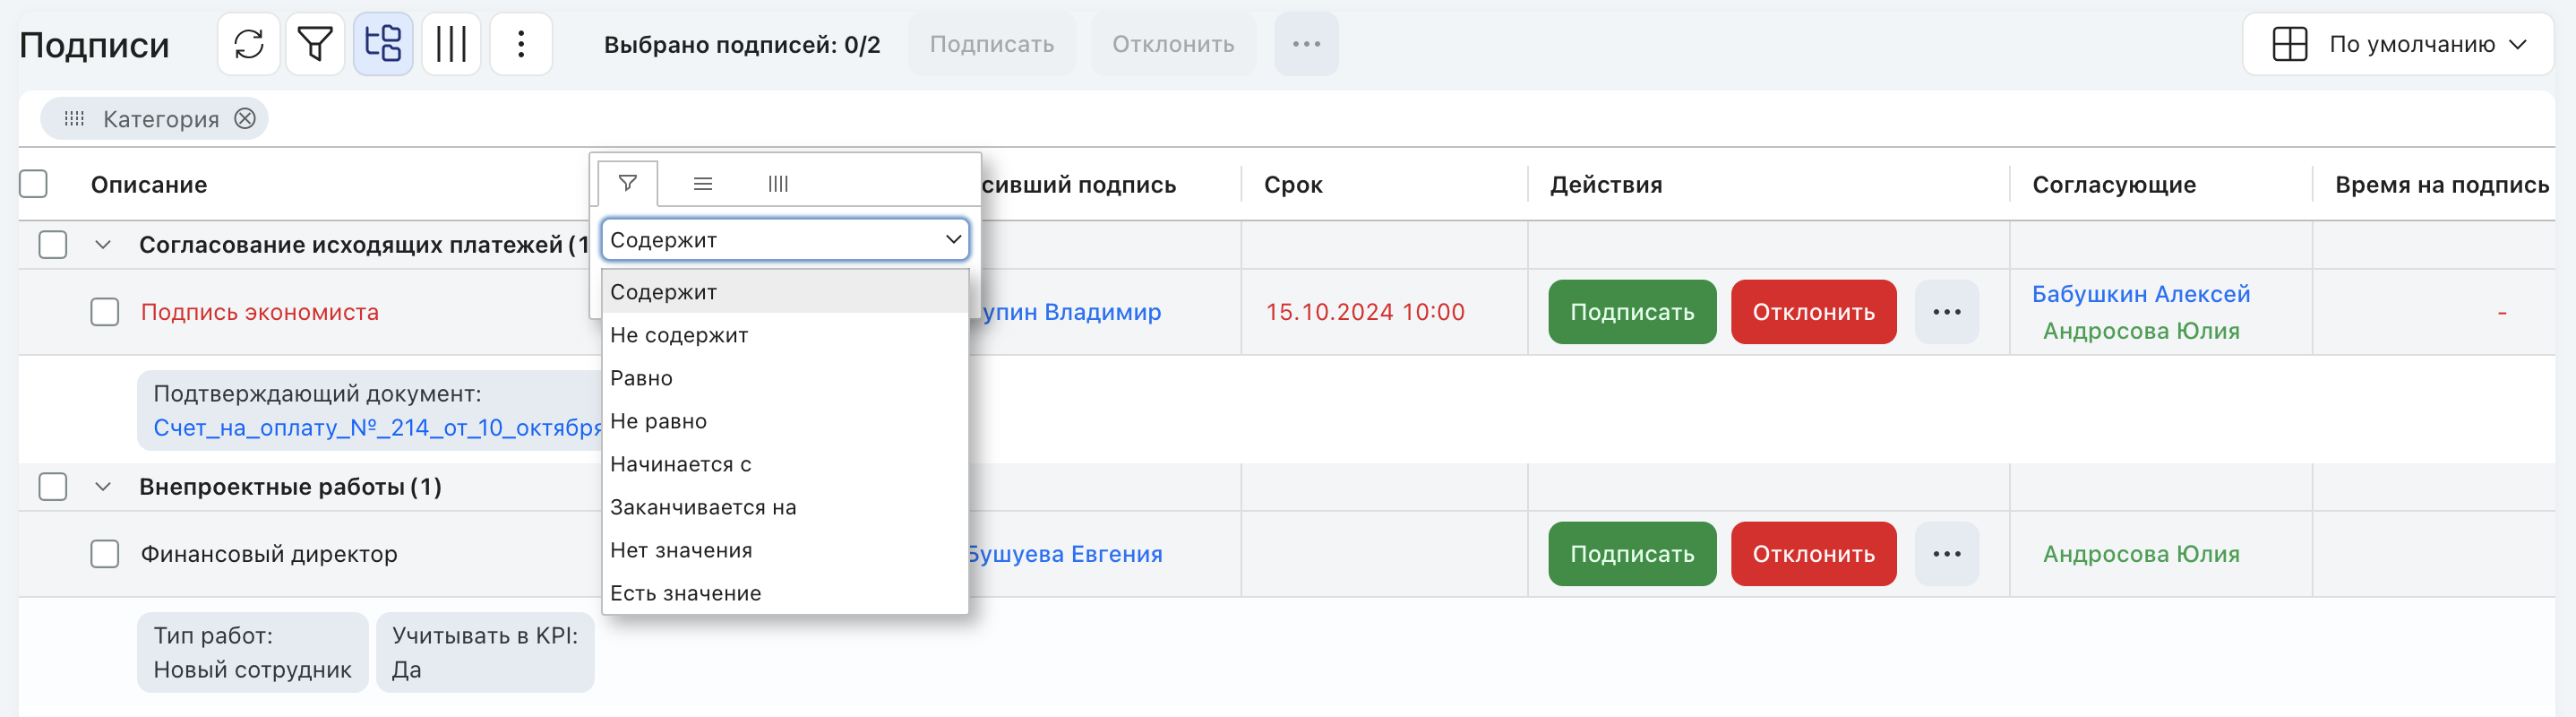Viewport: 2576px width, 717px height.
Task: Click the layout grid icon by По умолчанию
Action: [2289, 44]
